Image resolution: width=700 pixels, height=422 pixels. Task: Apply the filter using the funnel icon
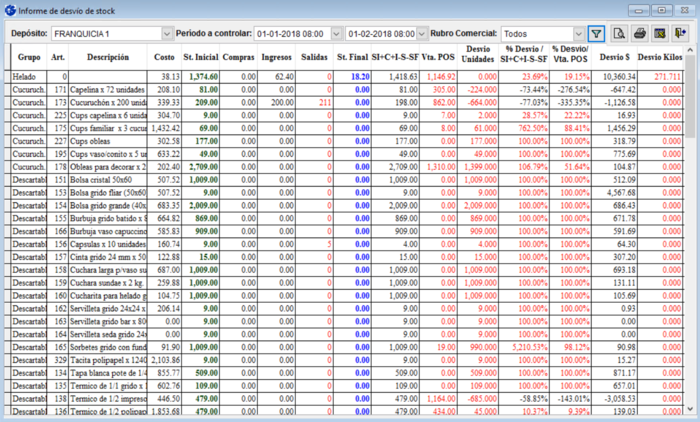597,33
